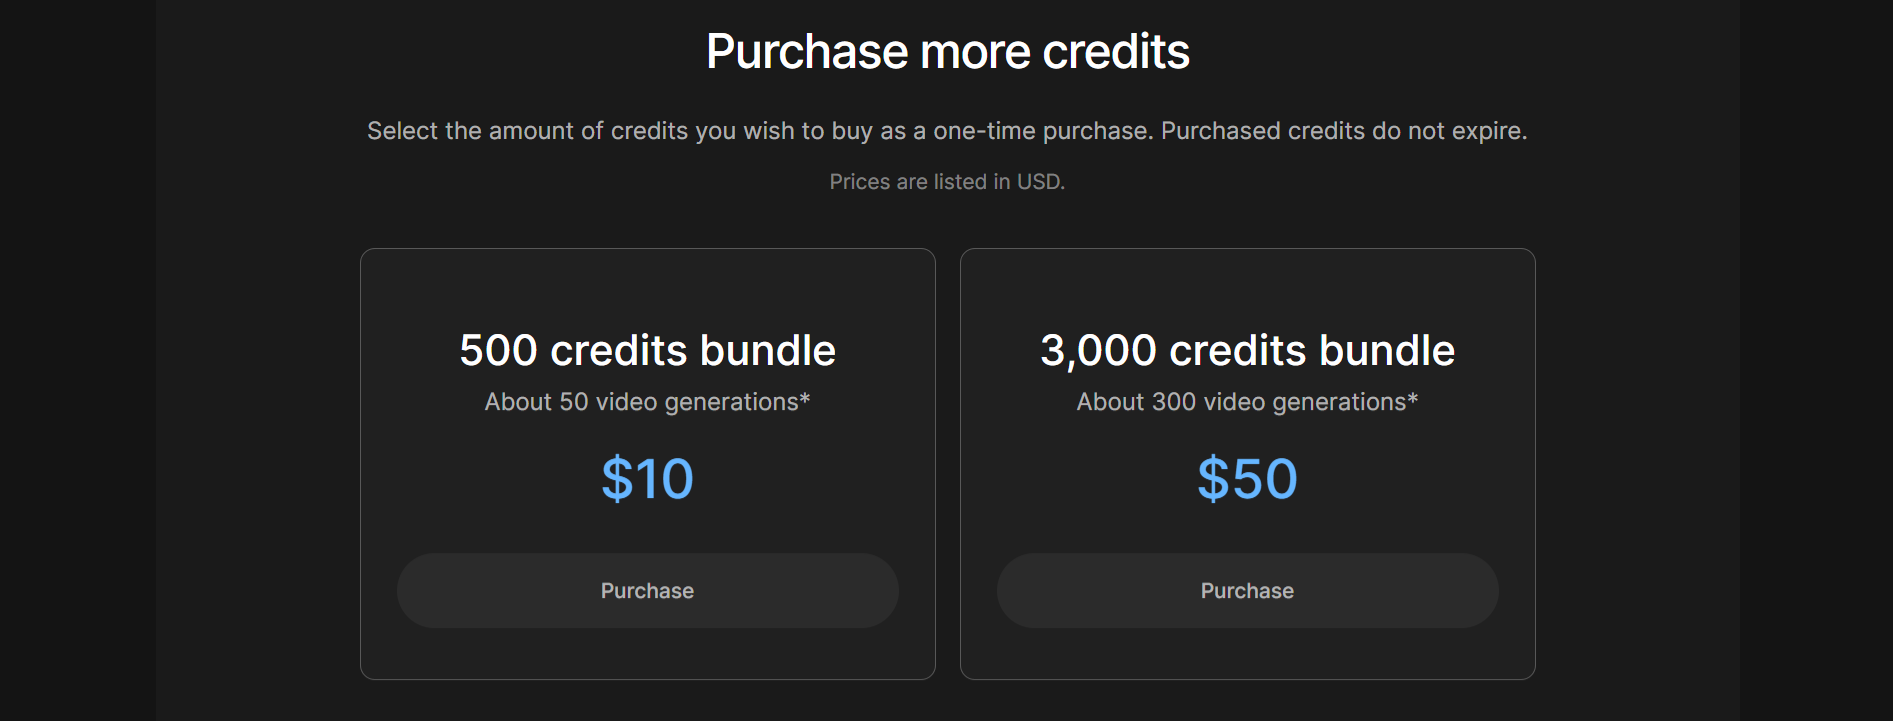Click the $10 price label
Screen dimensions: 1893x721
647,479
